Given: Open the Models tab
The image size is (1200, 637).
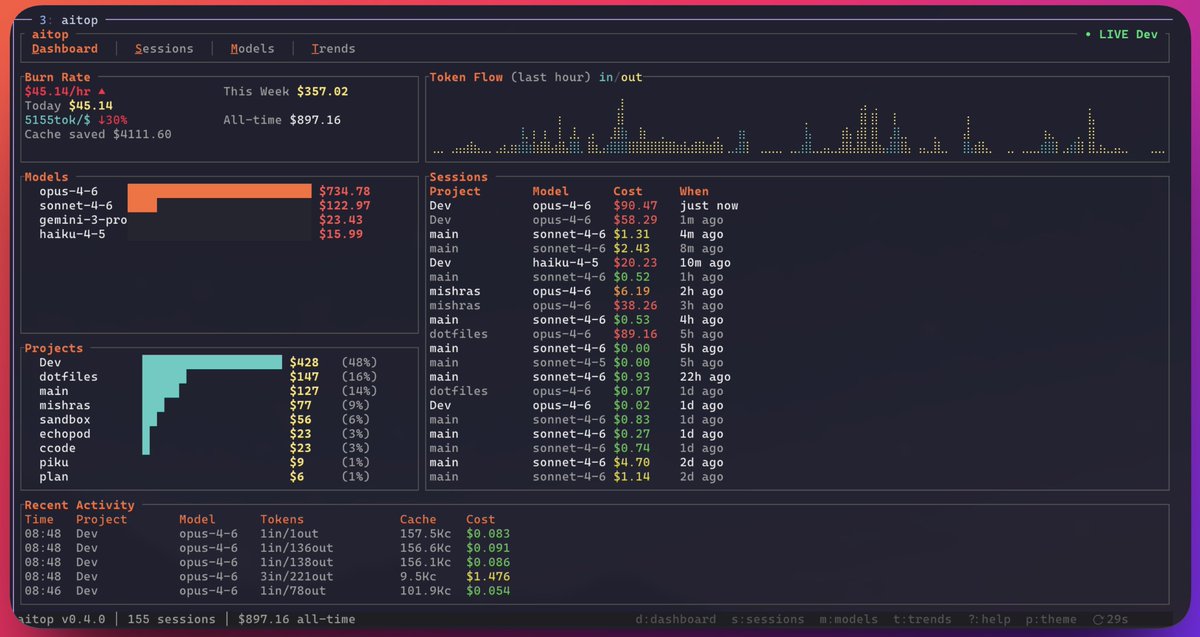Looking at the screenshot, I should coord(252,48).
